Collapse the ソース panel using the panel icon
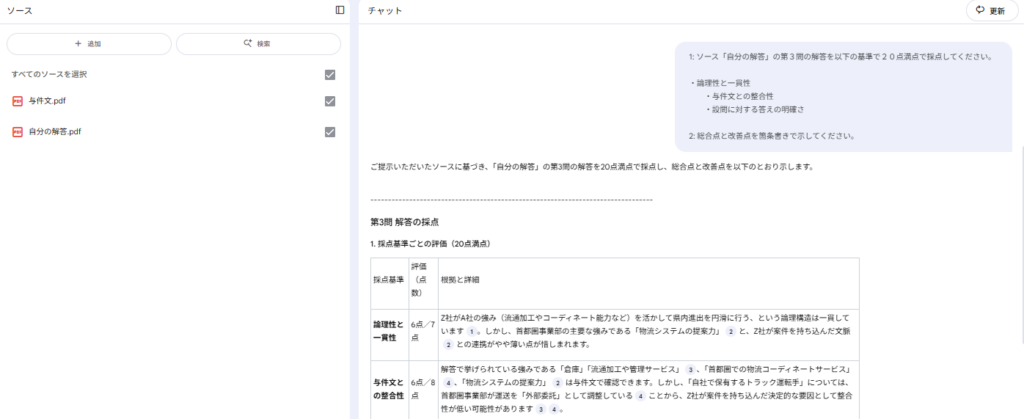Viewport: 1024px width, 419px height. point(340,10)
